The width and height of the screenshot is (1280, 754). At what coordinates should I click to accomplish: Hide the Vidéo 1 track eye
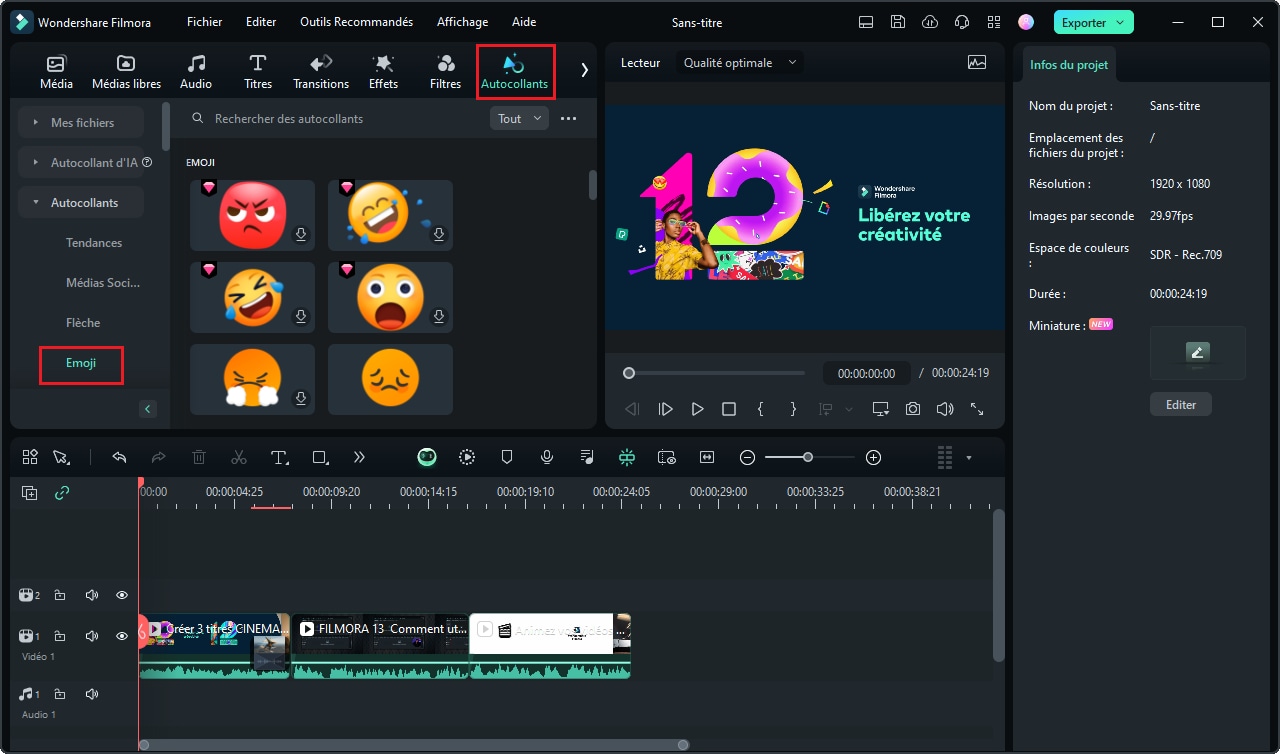click(122, 636)
